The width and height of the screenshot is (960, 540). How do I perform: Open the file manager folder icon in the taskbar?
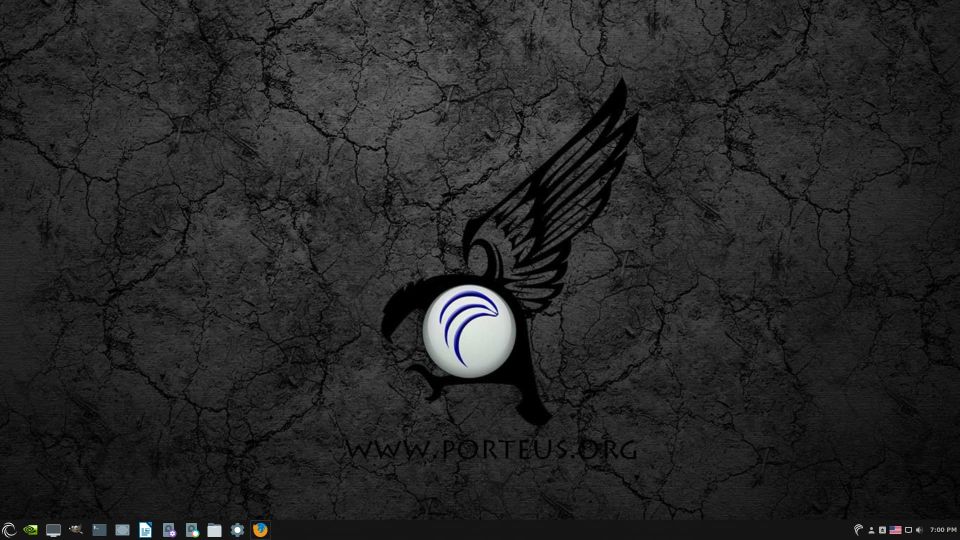click(214, 530)
